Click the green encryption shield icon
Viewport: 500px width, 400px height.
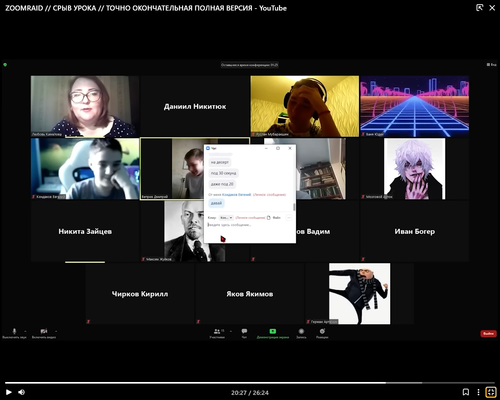click(x=5, y=65)
